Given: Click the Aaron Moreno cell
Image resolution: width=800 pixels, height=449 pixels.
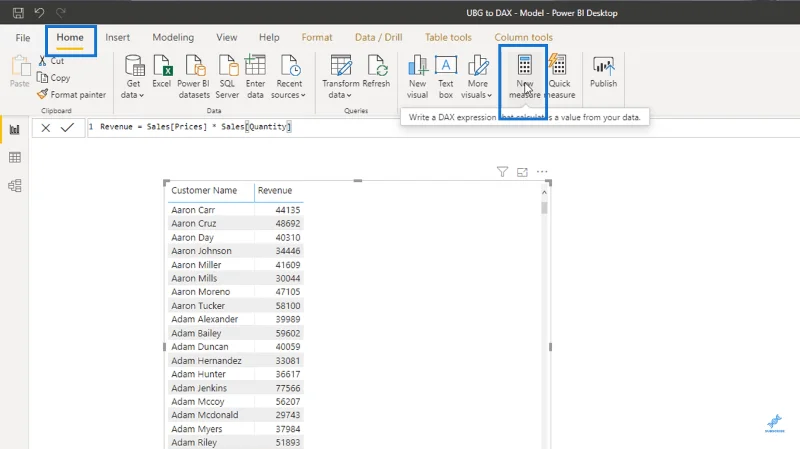Looking at the screenshot, I should click(201, 292).
